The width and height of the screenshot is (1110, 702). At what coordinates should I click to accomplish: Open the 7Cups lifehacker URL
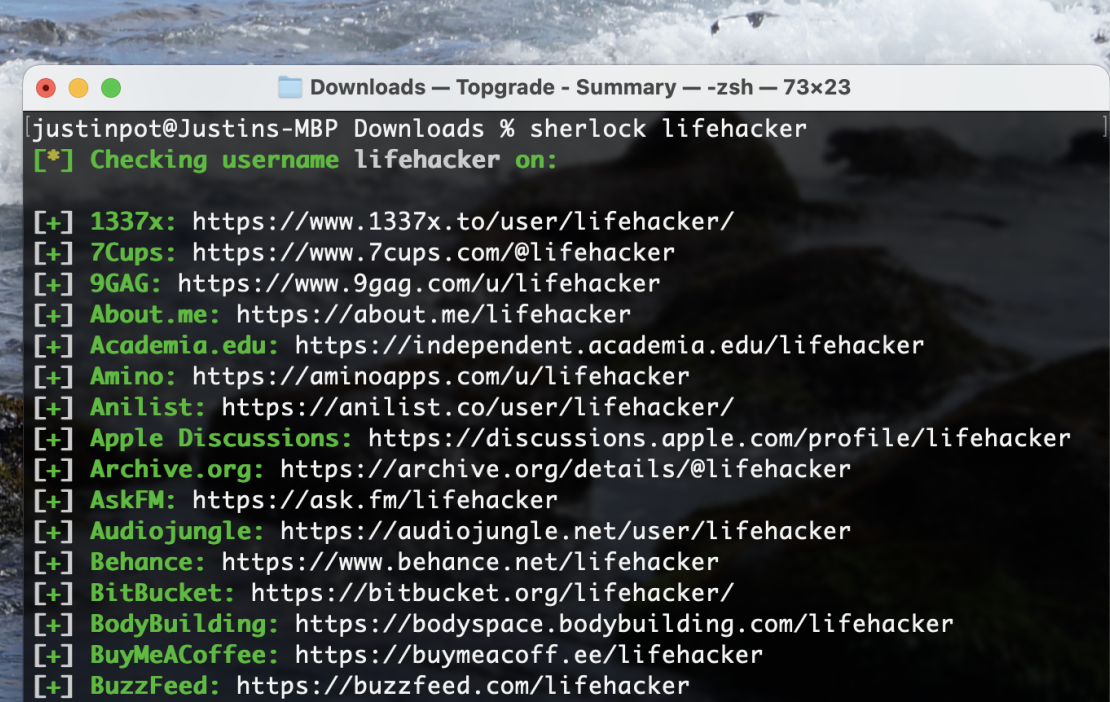coord(433,252)
